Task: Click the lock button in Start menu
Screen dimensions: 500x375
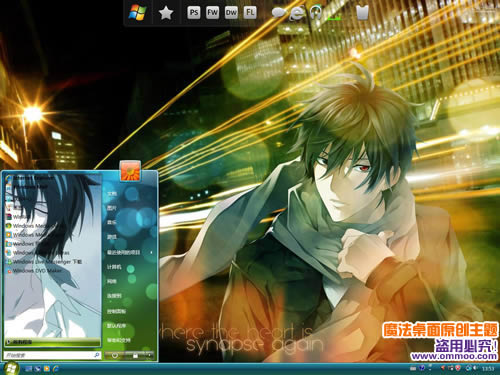Action: click(x=135, y=356)
